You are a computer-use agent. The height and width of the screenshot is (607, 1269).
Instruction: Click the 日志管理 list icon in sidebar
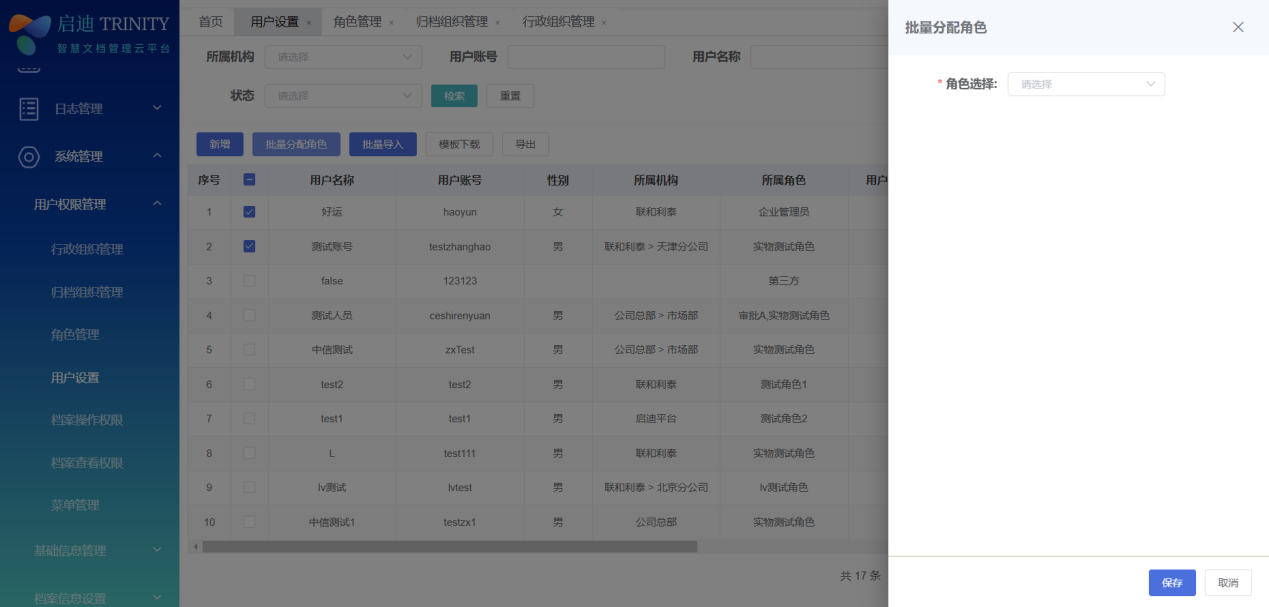point(29,109)
